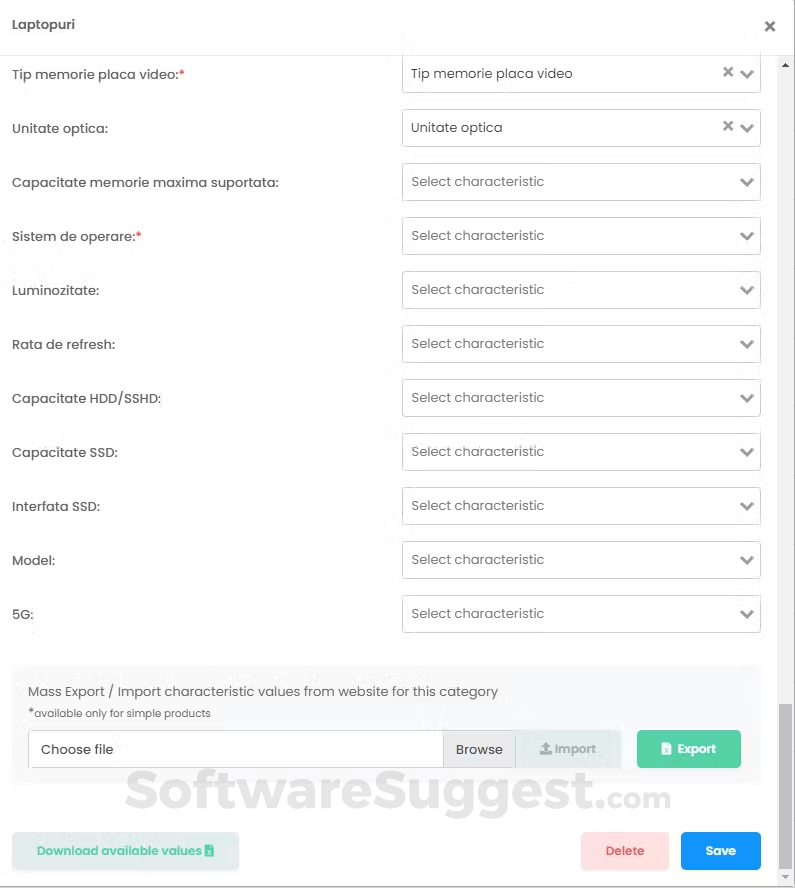Clear the Tip memorie placa video selection
795x888 pixels.
click(x=728, y=72)
